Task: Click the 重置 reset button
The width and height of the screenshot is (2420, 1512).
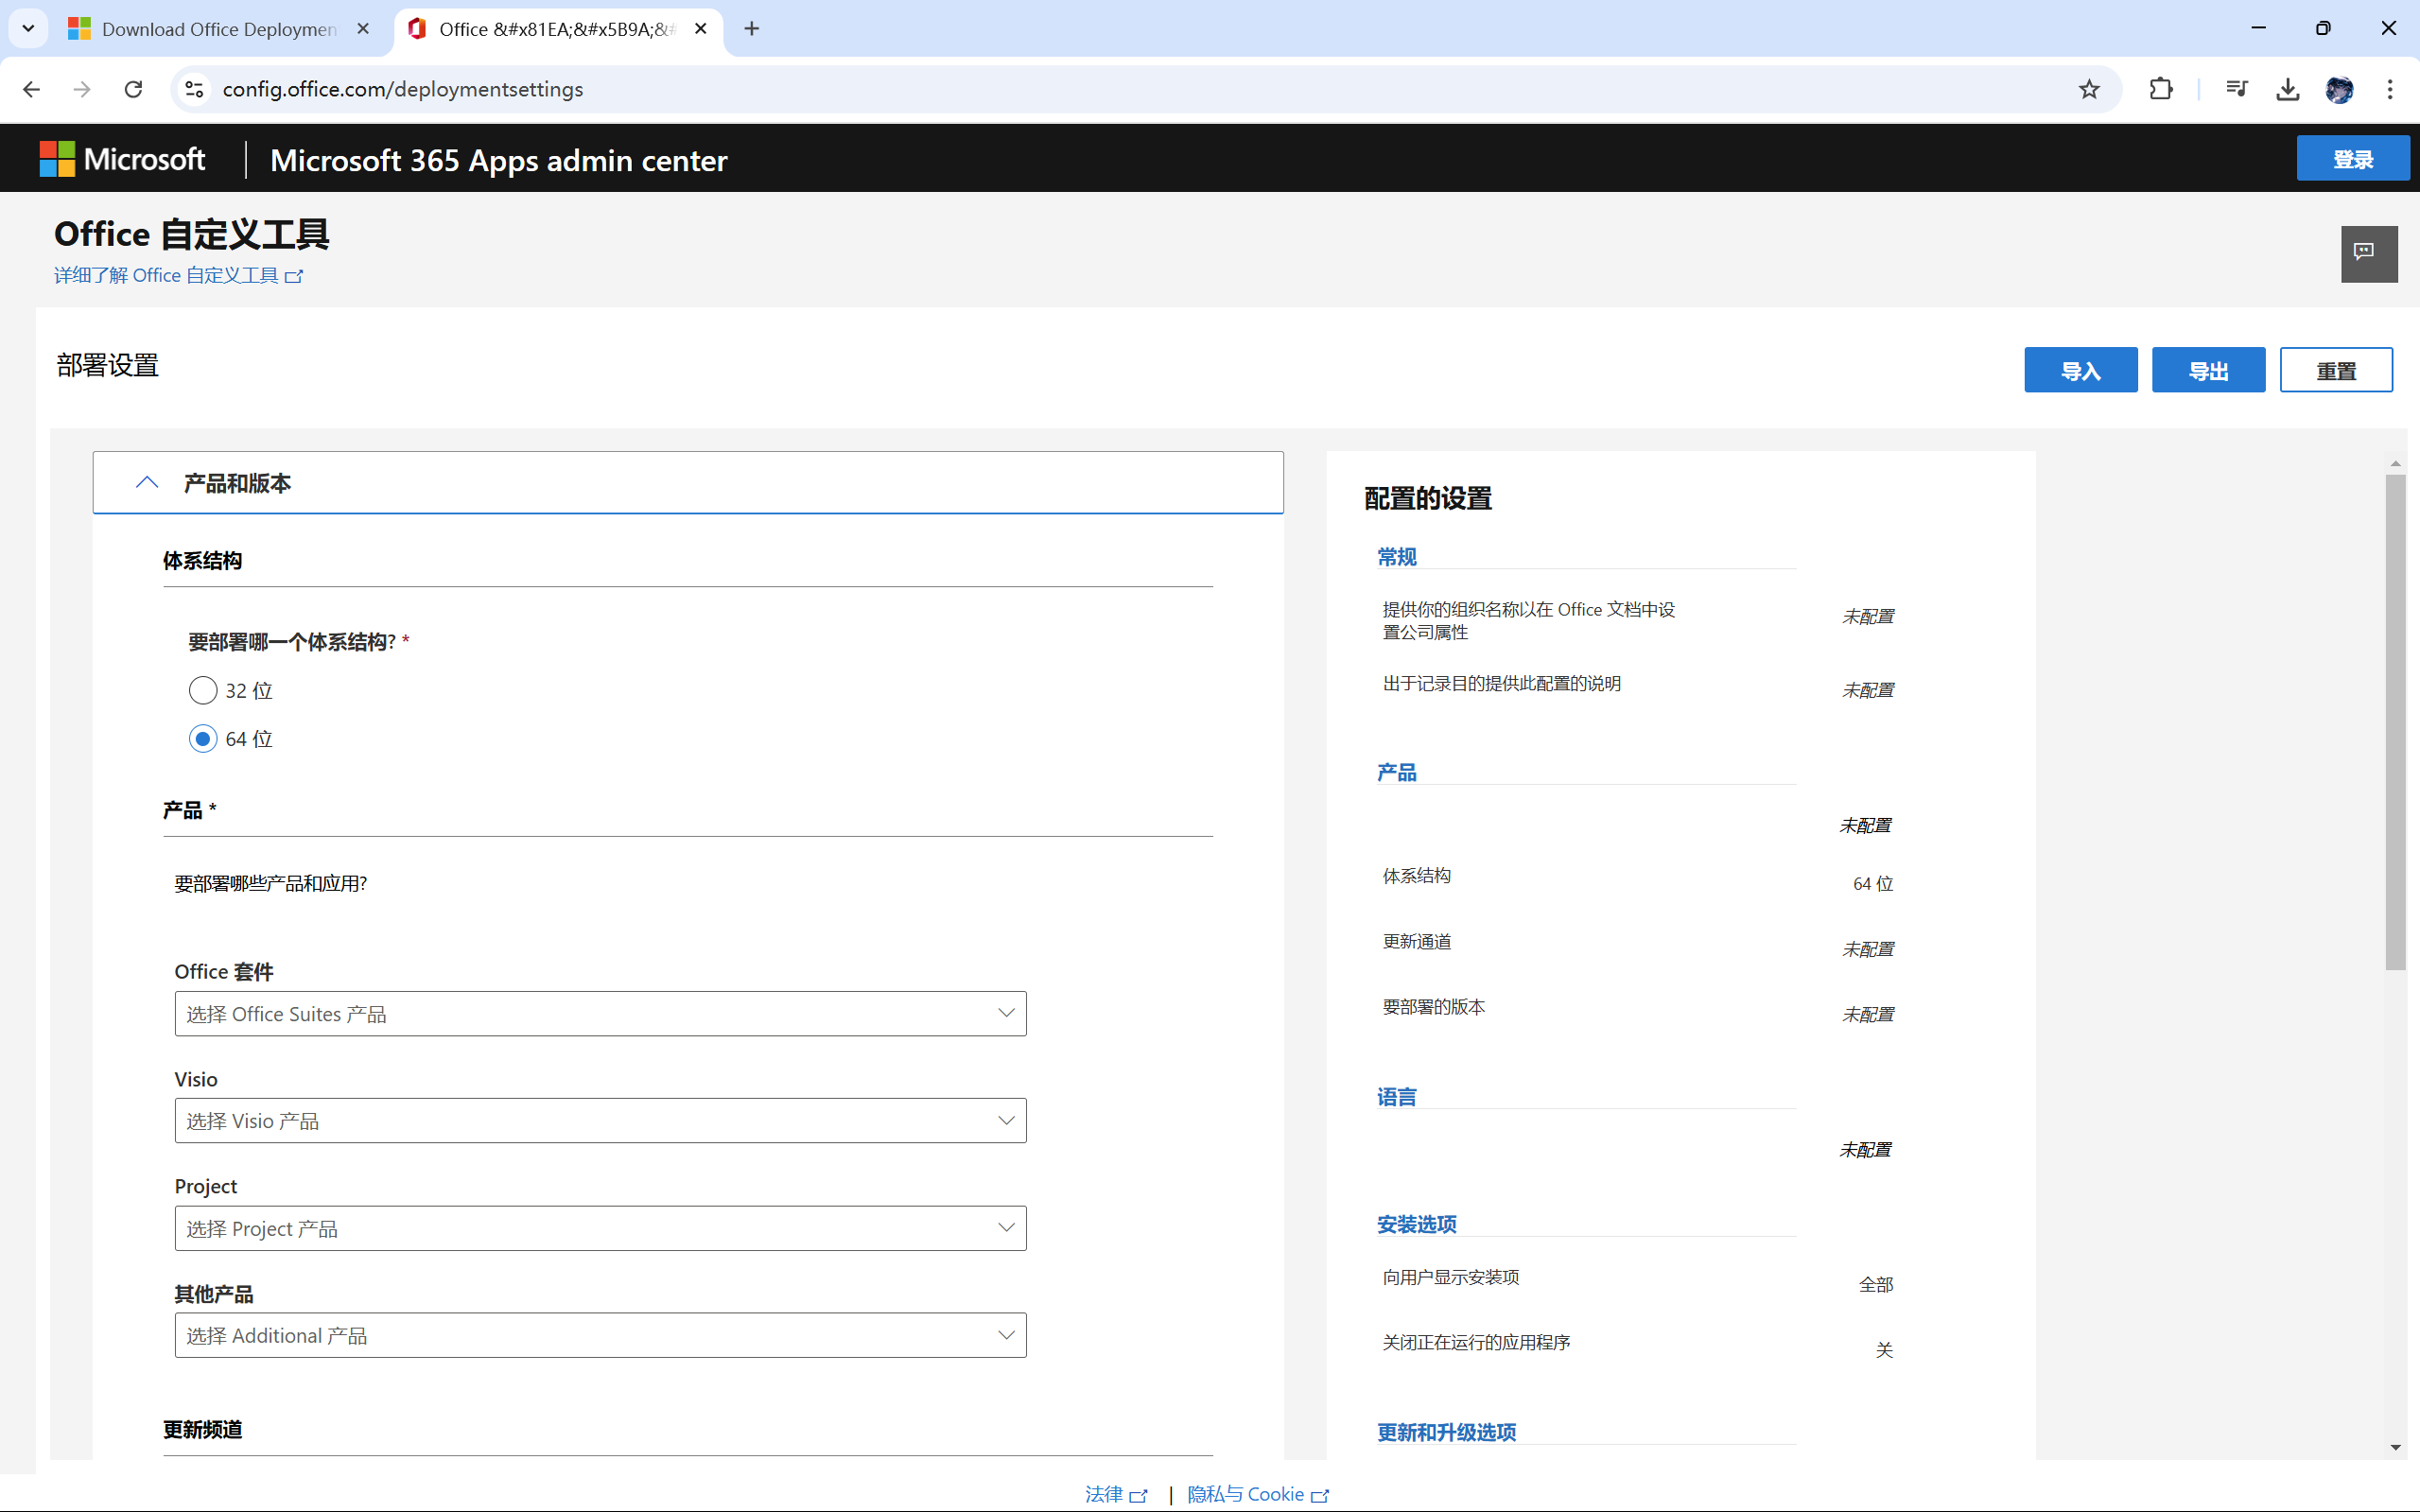Action: (2336, 371)
